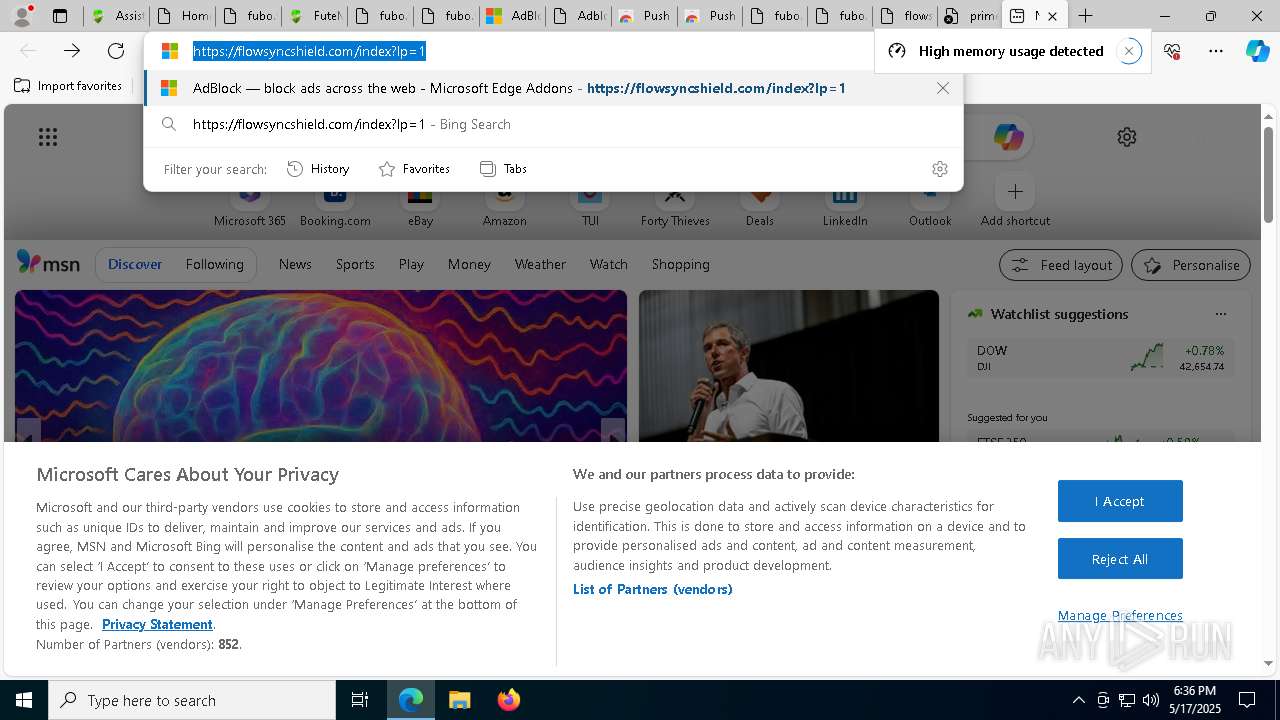Filter search by Tabs

503,169
